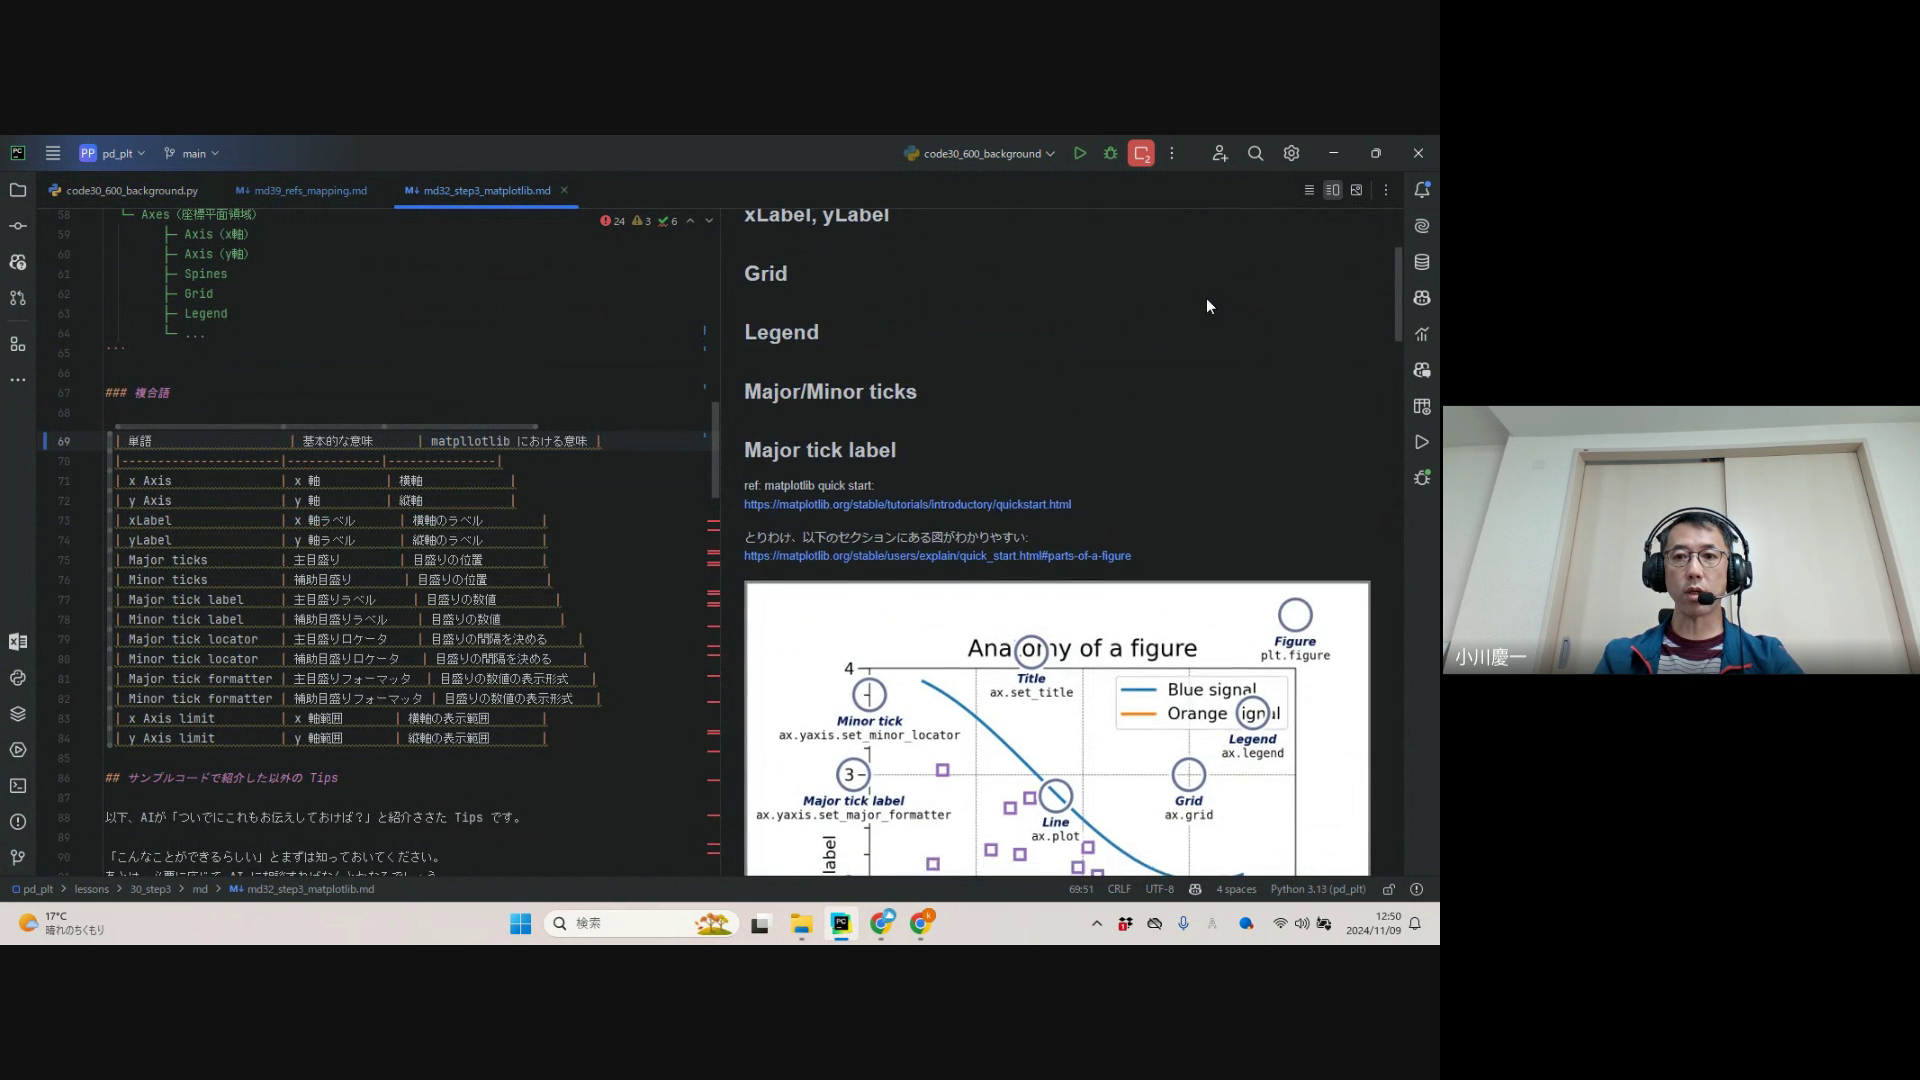Open the IDE settings gear icon
Screen dimensions: 1920x1080
(1291, 154)
